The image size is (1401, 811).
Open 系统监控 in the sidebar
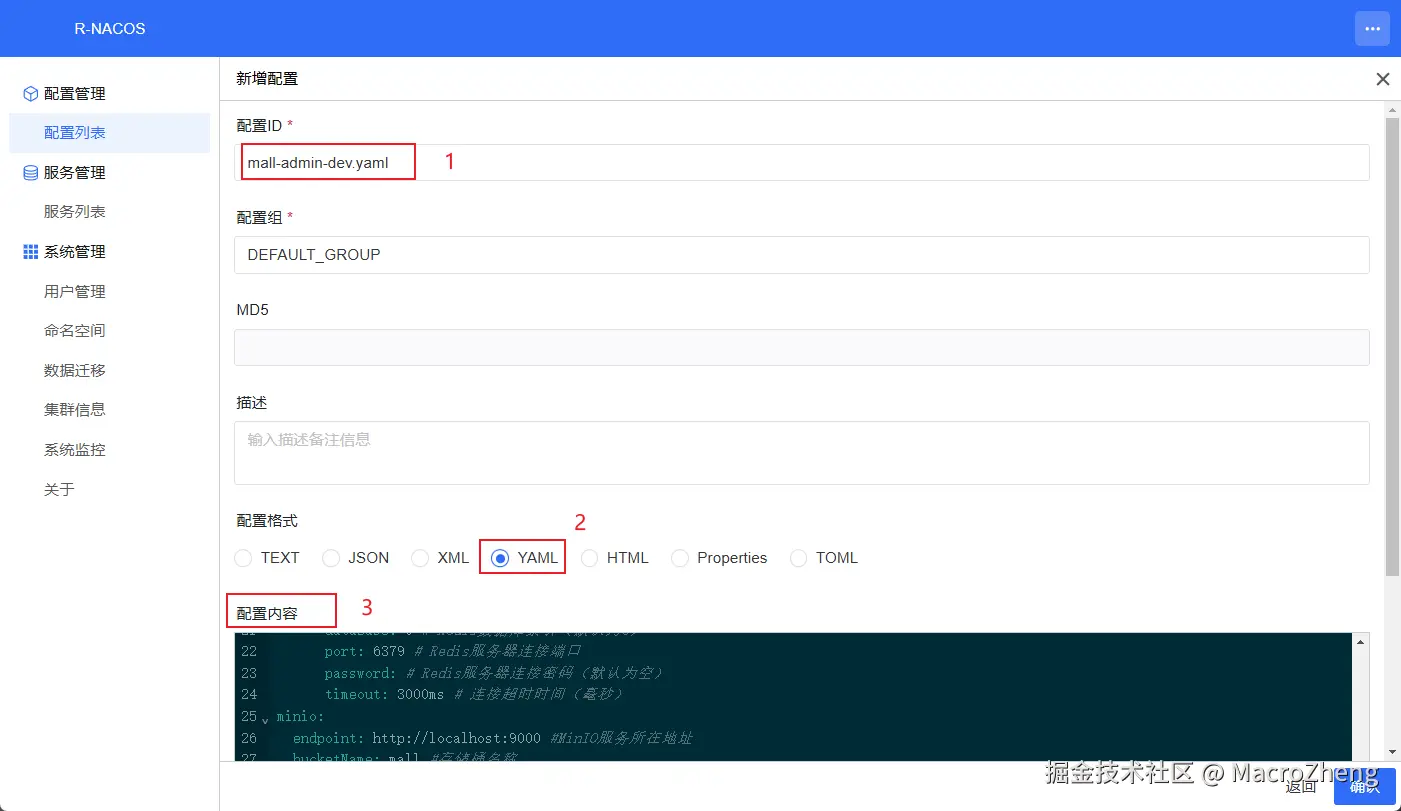109,450
